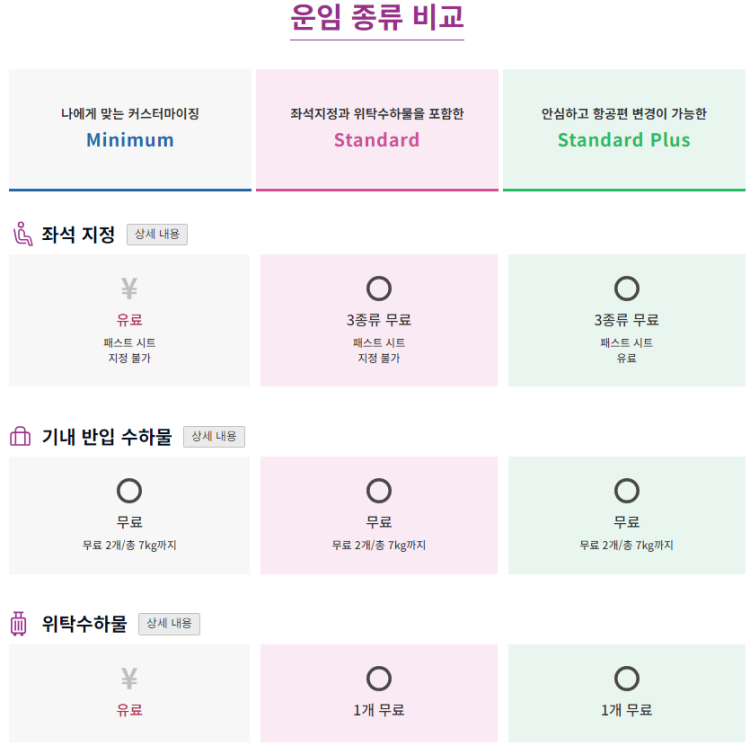The image size is (750, 746).
Task: Open 상세 내용 for 좌석 지정
Action: (157, 234)
